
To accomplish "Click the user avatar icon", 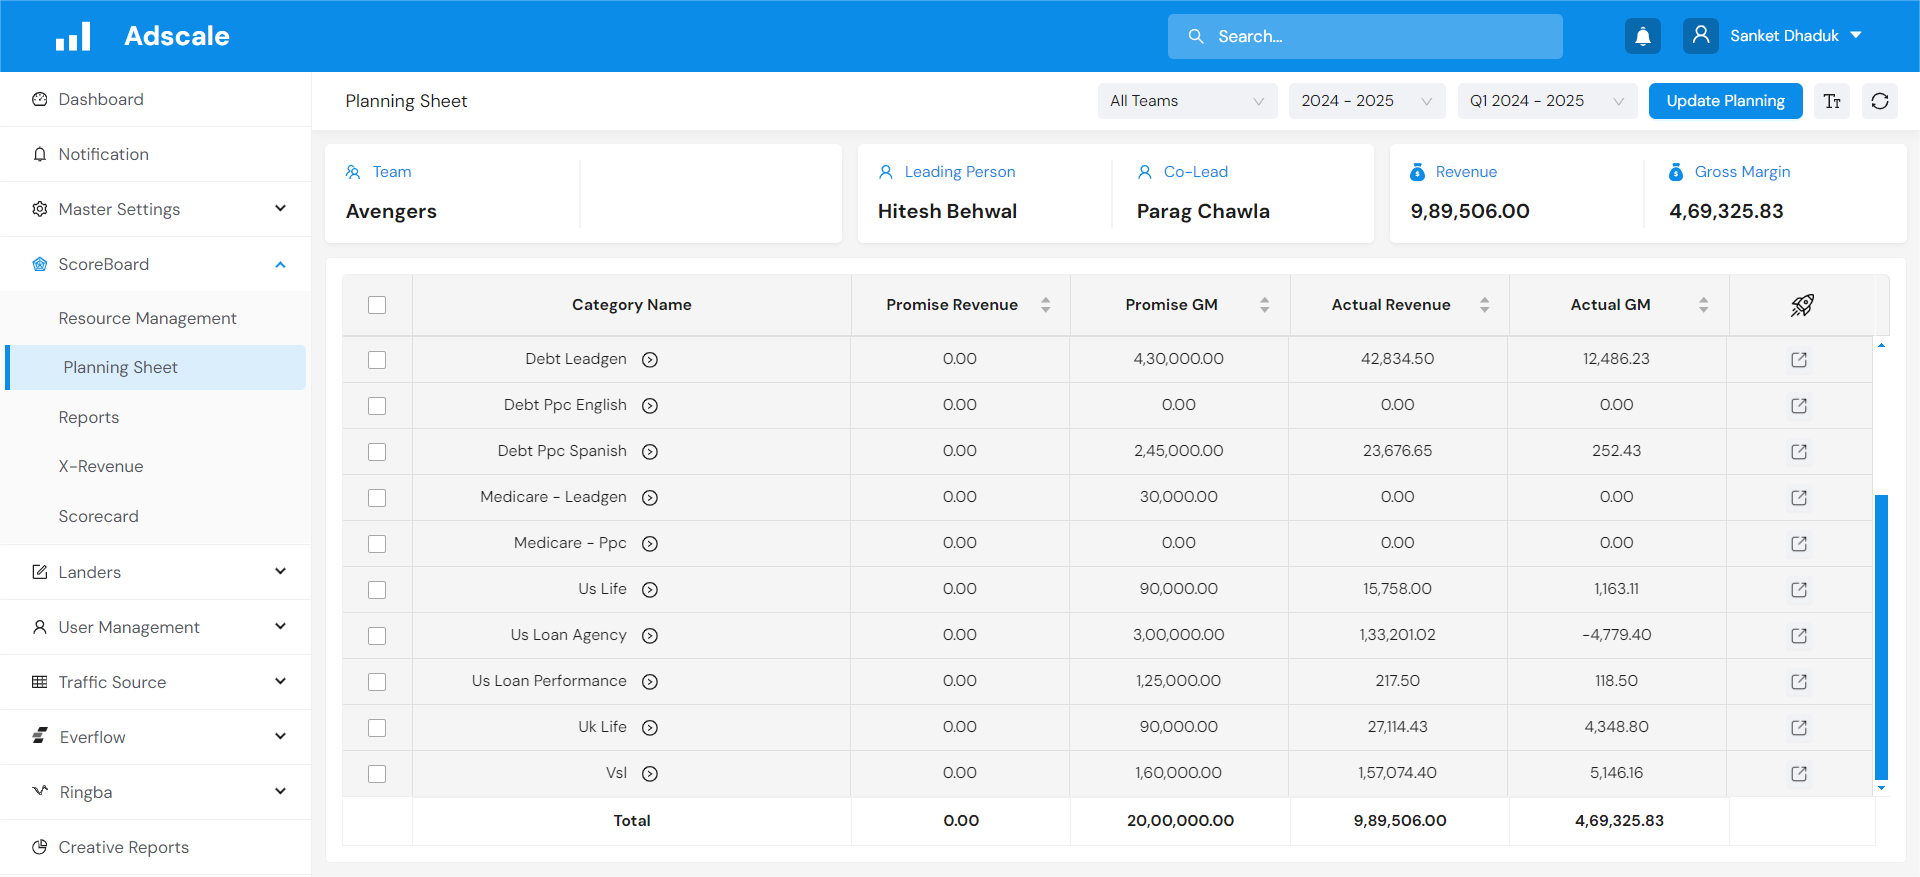I will click(1701, 36).
